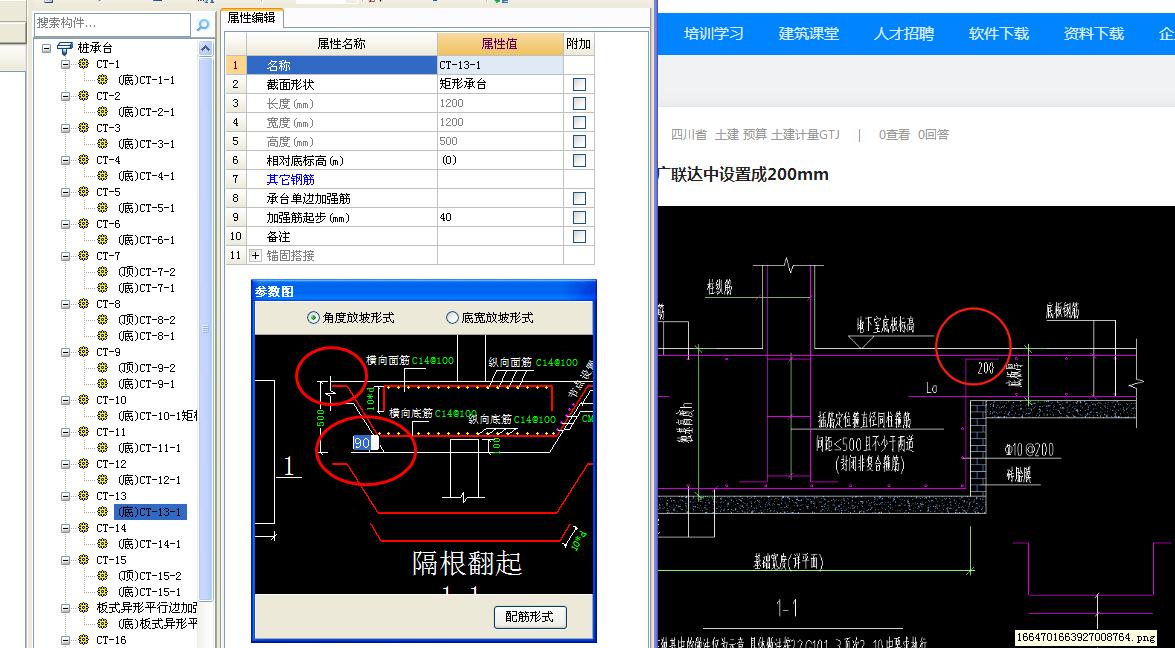Viewport: 1175px width, 648px height.
Task: Collapse the CT-4 tree node
Action: click(65, 160)
